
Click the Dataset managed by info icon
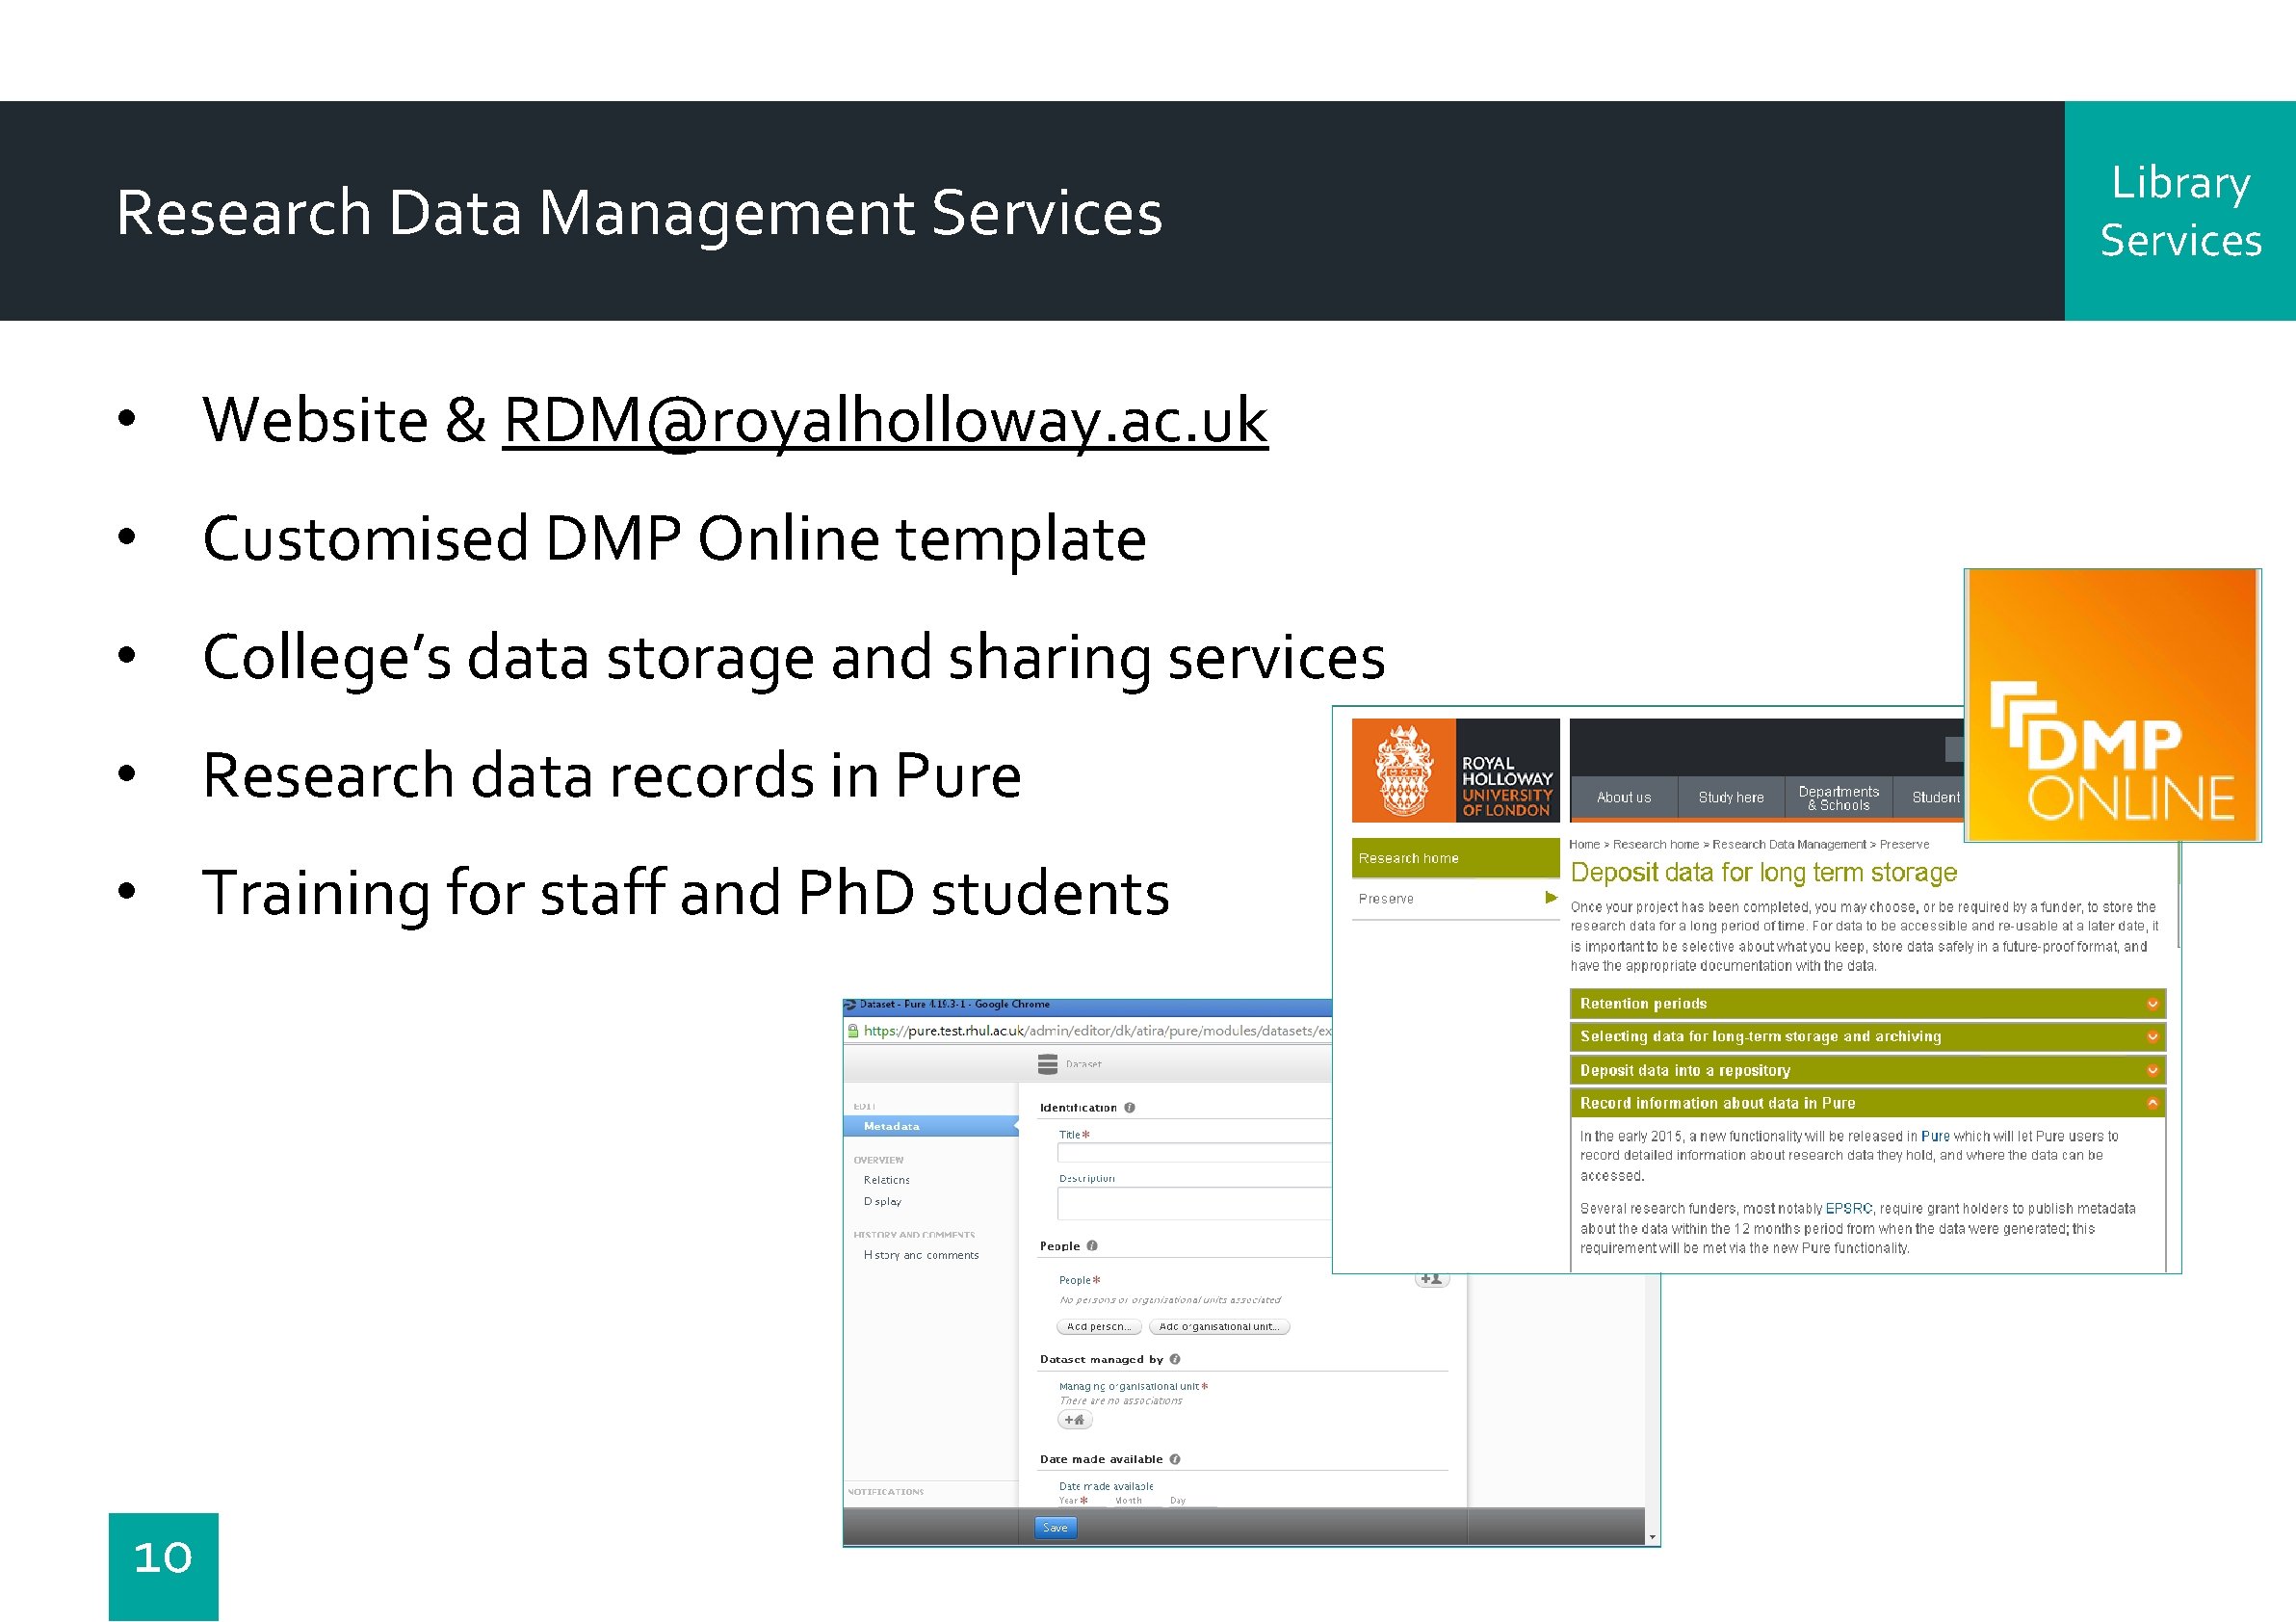[x=1175, y=1359]
